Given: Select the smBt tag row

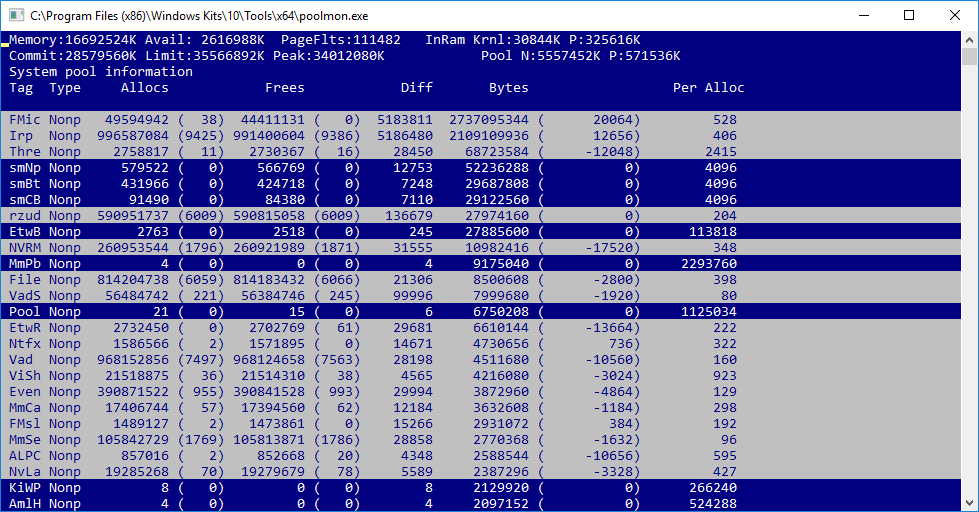Looking at the screenshot, I should (x=481, y=184).
